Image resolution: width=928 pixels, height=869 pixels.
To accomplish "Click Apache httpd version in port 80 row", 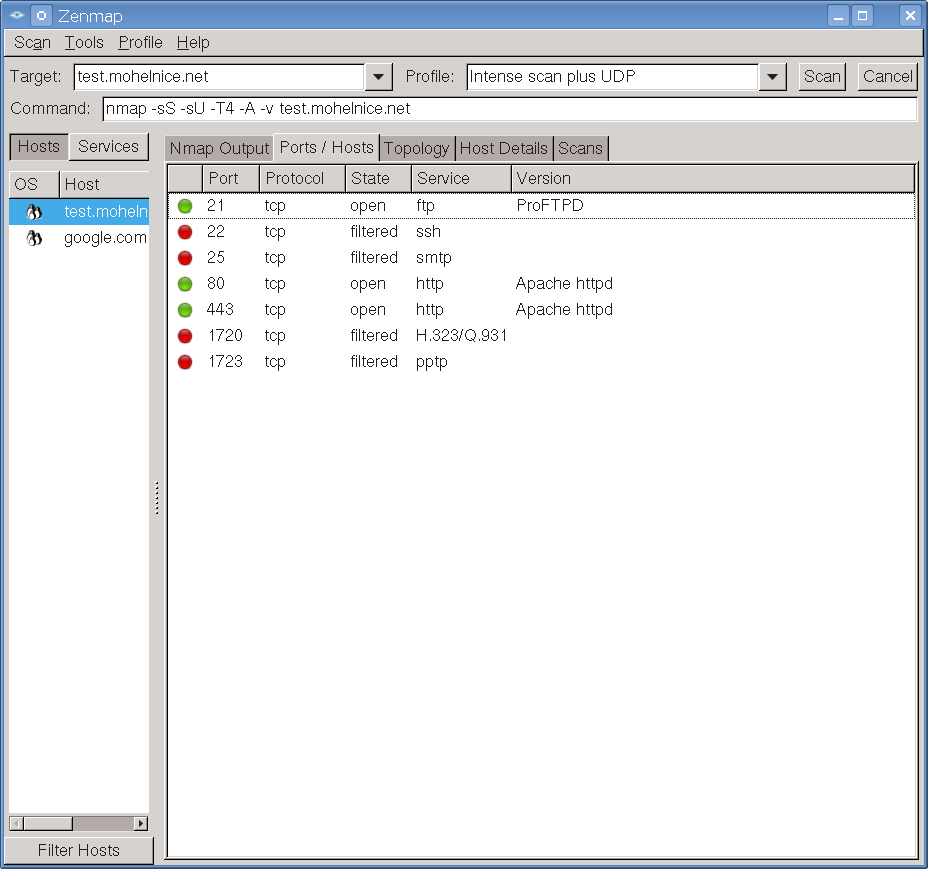I will click(564, 284).
